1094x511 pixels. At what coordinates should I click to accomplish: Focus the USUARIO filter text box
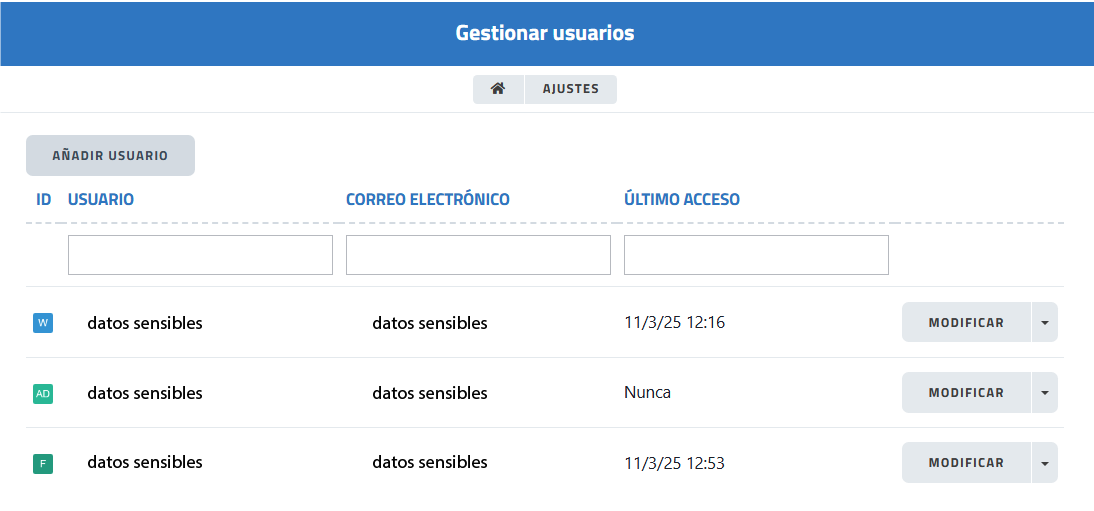[200, 255]
